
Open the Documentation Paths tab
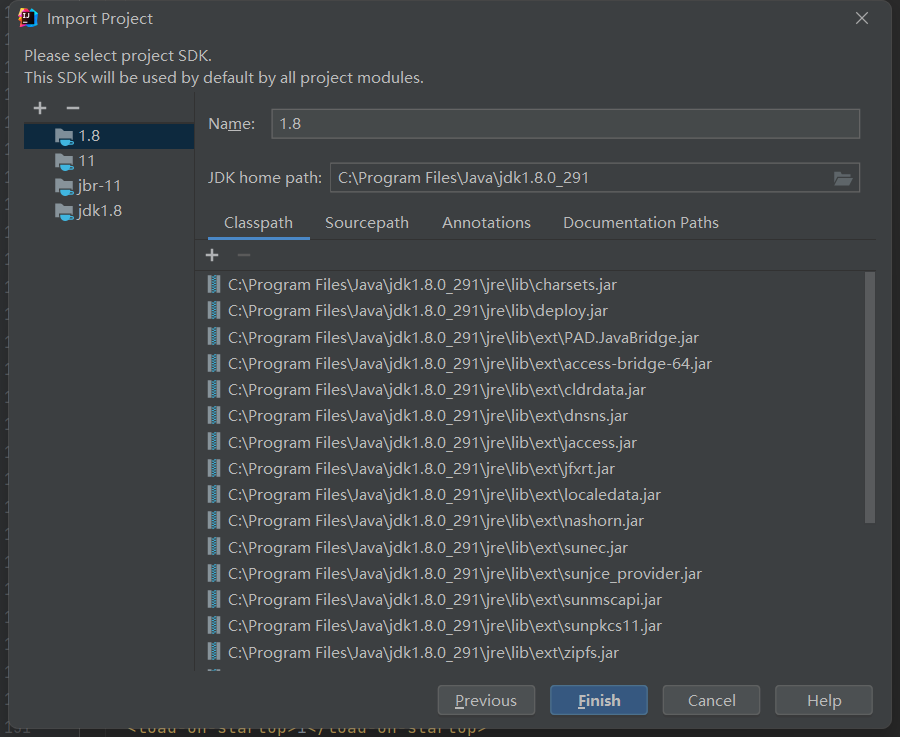[x=641, y=223]
